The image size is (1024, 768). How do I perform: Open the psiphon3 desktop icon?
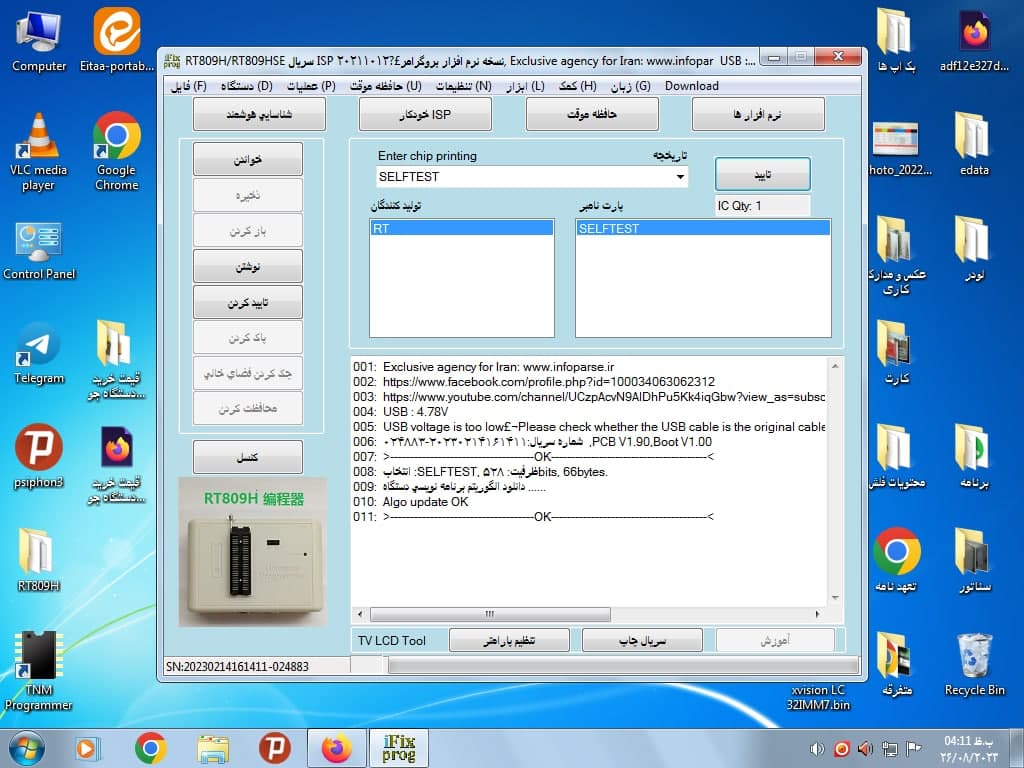point(39,456)
